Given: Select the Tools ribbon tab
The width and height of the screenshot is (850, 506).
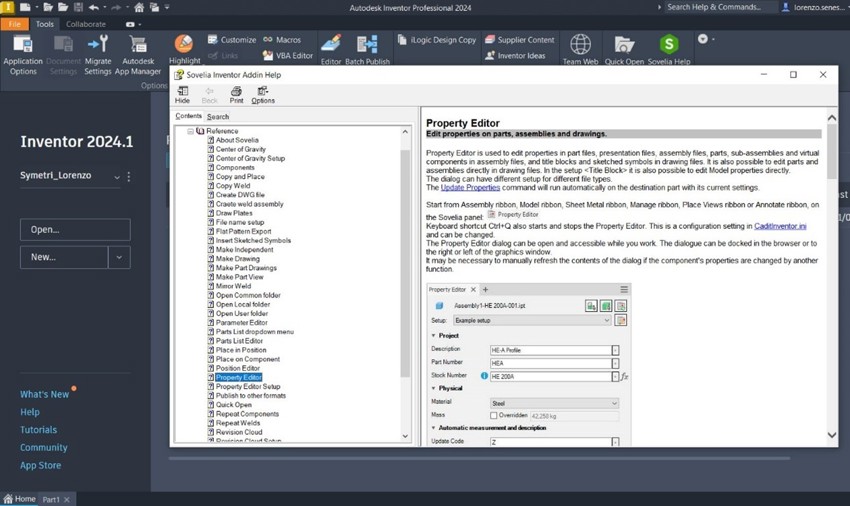Looking at the screenshot, I should click(x=44, y=24).
